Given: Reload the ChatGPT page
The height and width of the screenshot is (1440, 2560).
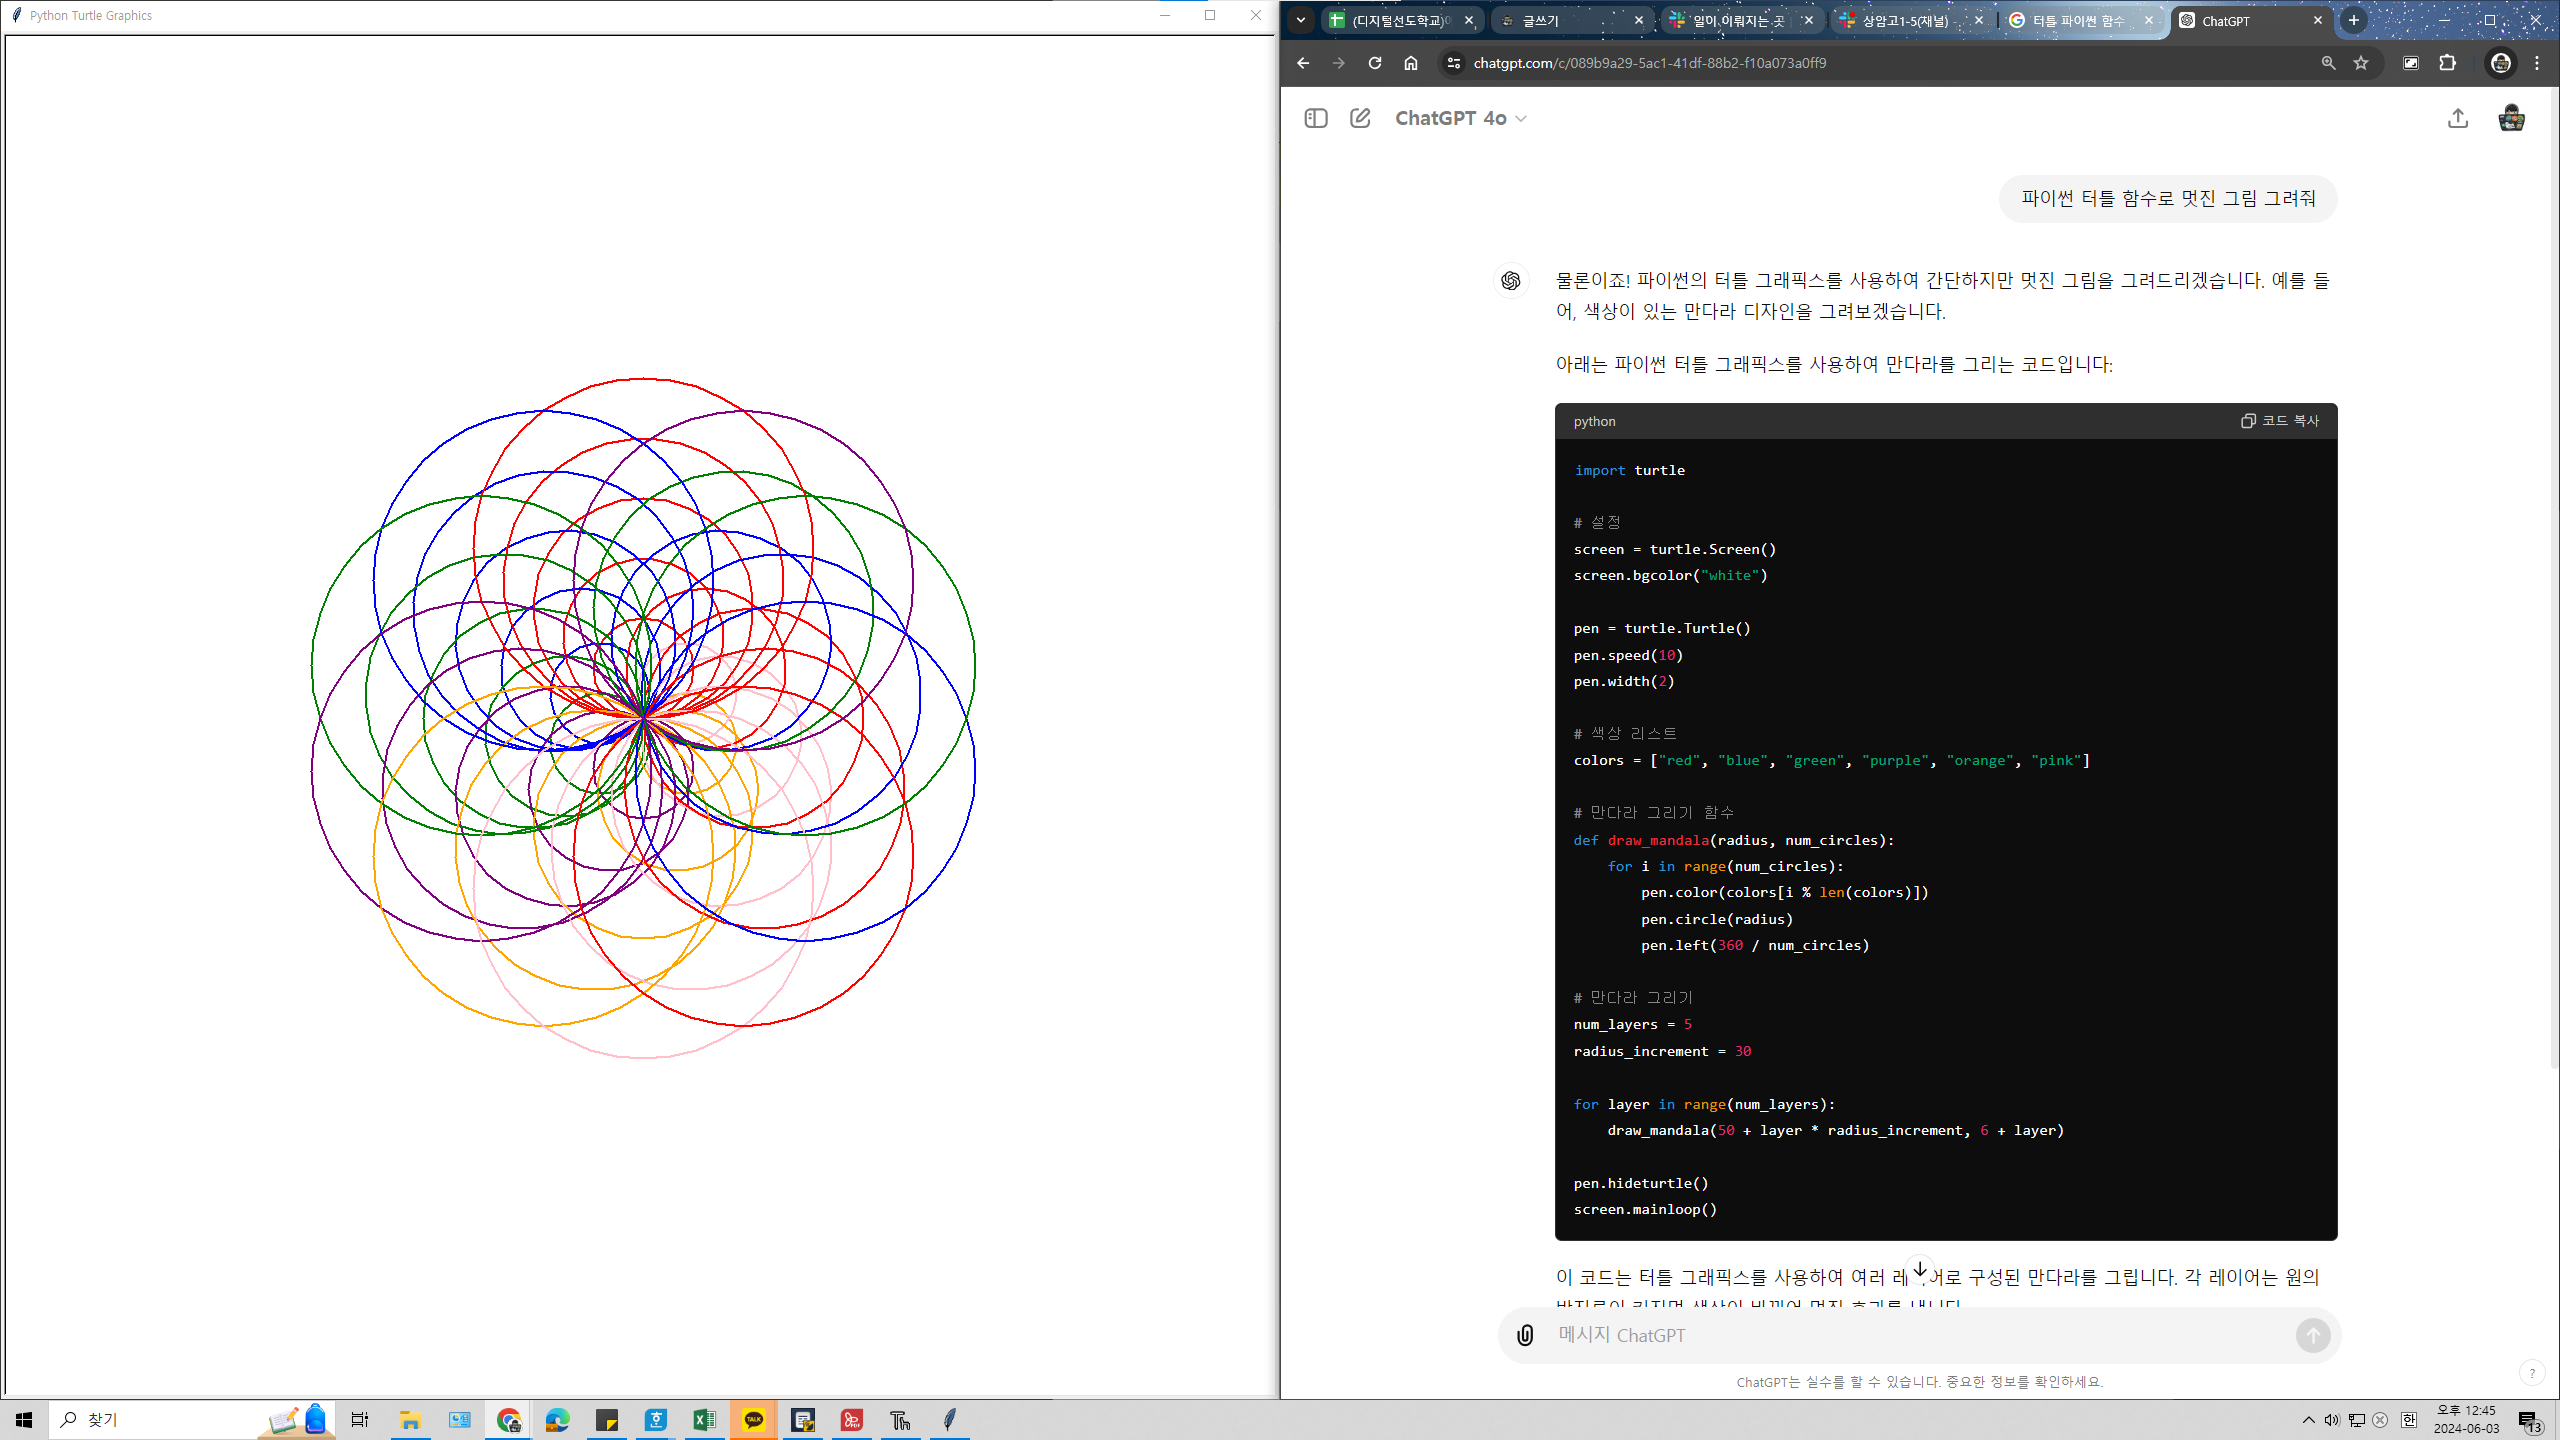Looking at the screenshot, I should click(x=1375, y=63).
